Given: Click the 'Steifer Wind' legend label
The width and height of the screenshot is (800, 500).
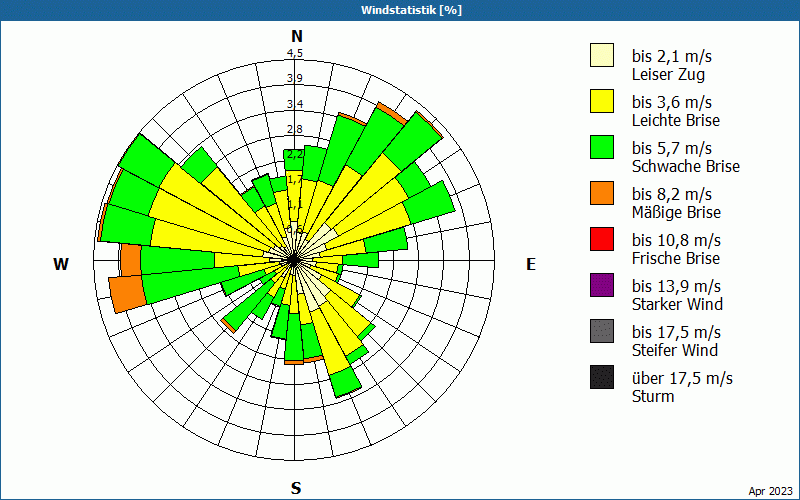Looking at the screenshot, I should (x=675, y=350).
